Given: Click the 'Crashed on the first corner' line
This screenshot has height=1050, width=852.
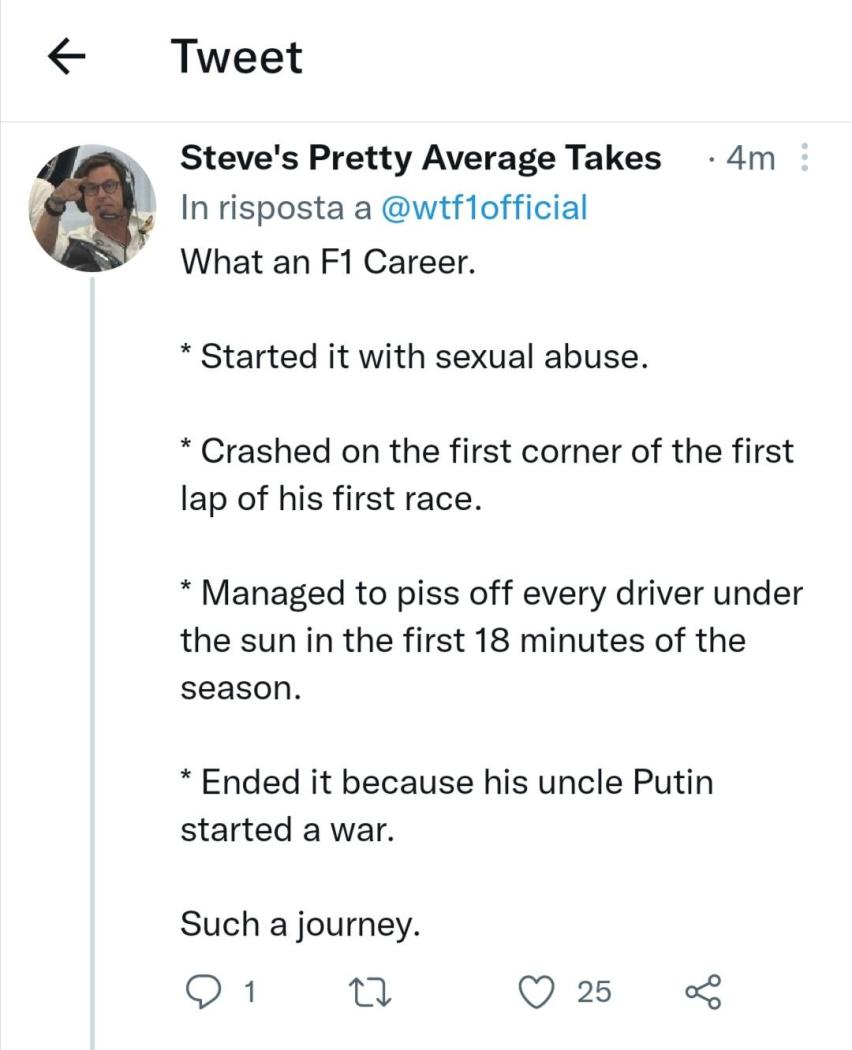Looking at the screenshot, I should 487,451.
